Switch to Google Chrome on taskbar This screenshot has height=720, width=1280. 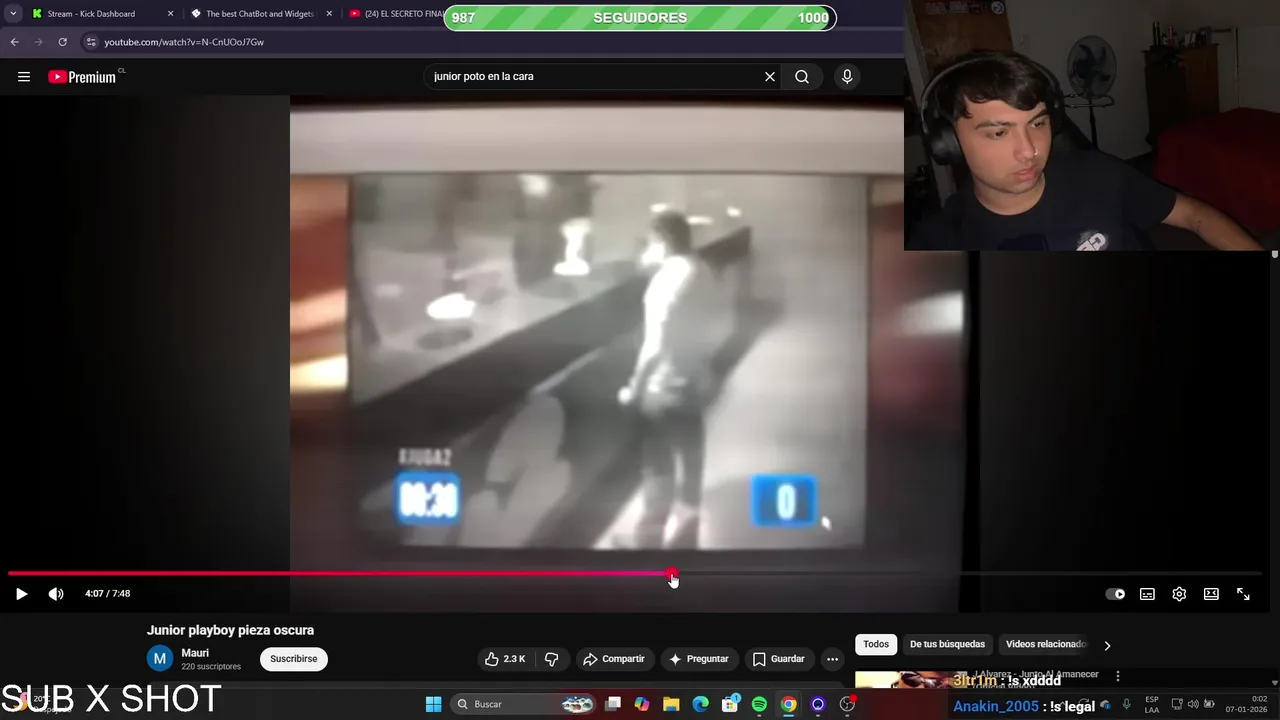click(789, 705)
